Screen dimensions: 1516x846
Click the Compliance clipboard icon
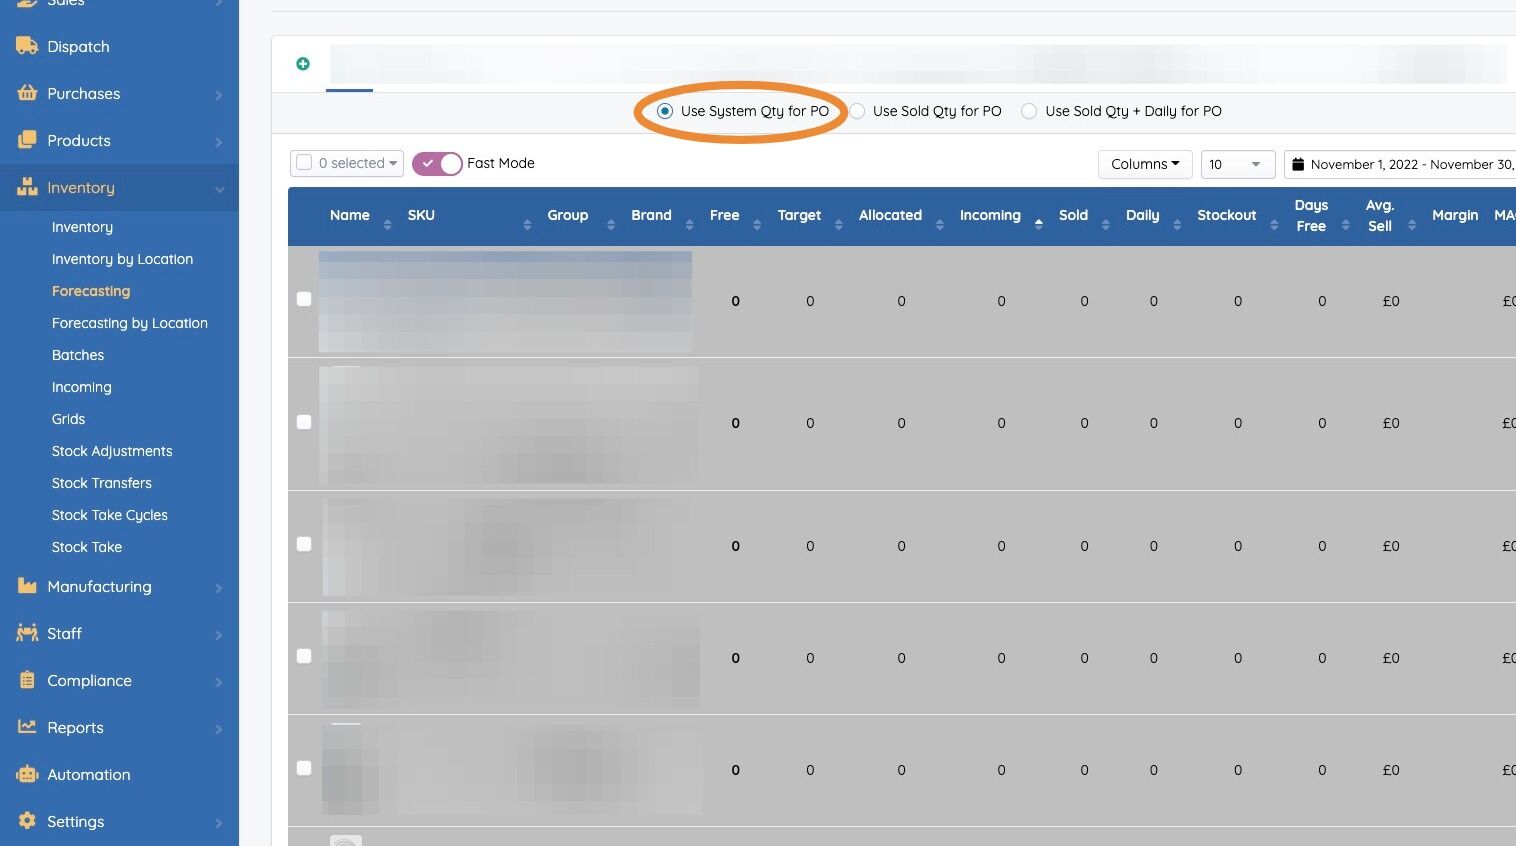[x=27, y=680]
